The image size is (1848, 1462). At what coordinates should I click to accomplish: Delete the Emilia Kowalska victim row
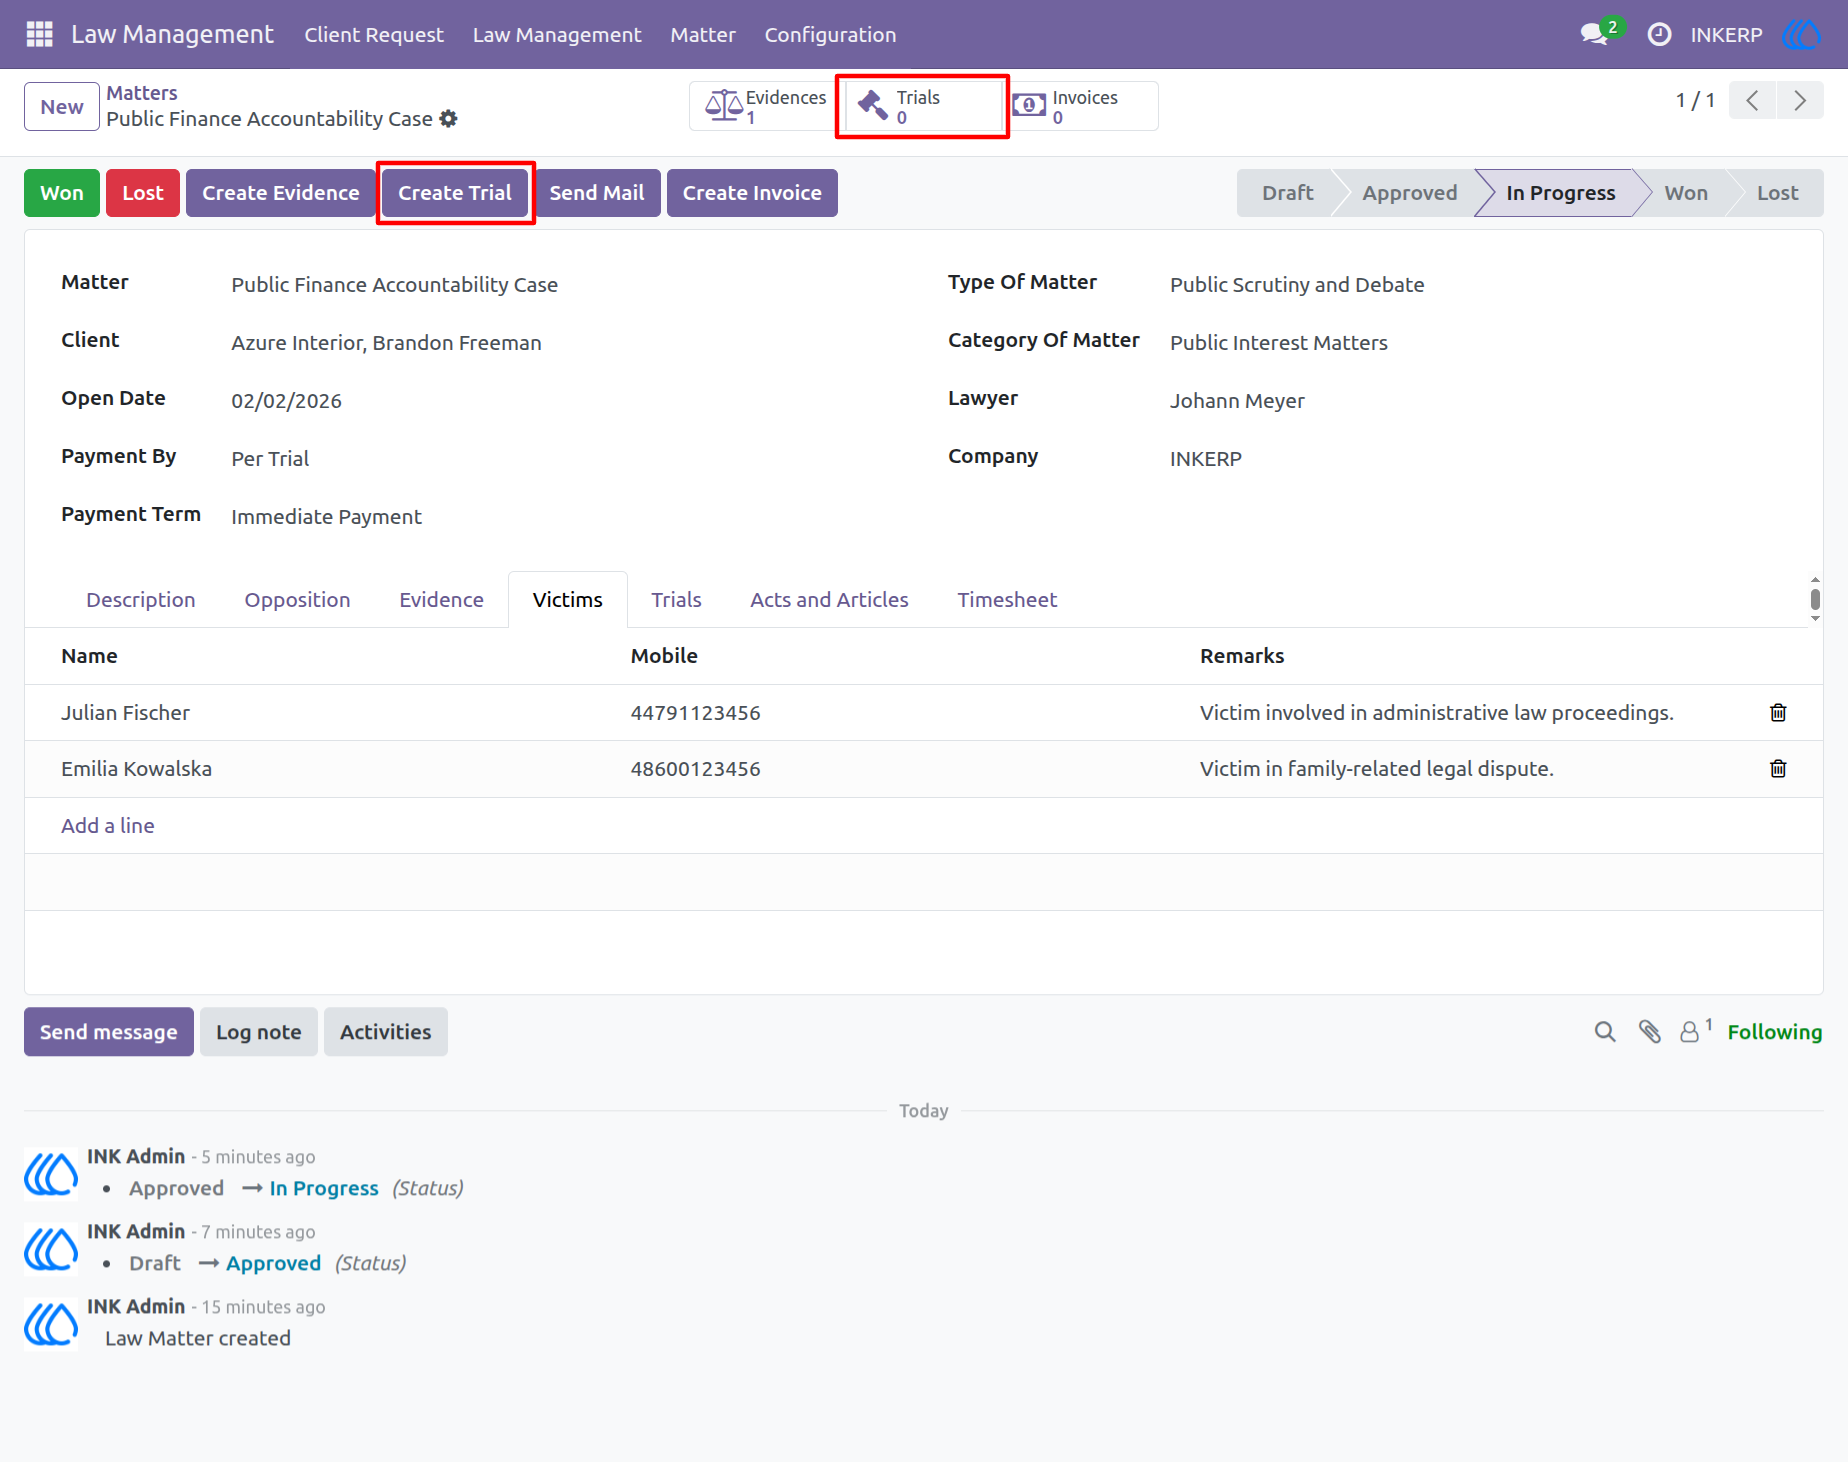tap(1778, 768)
